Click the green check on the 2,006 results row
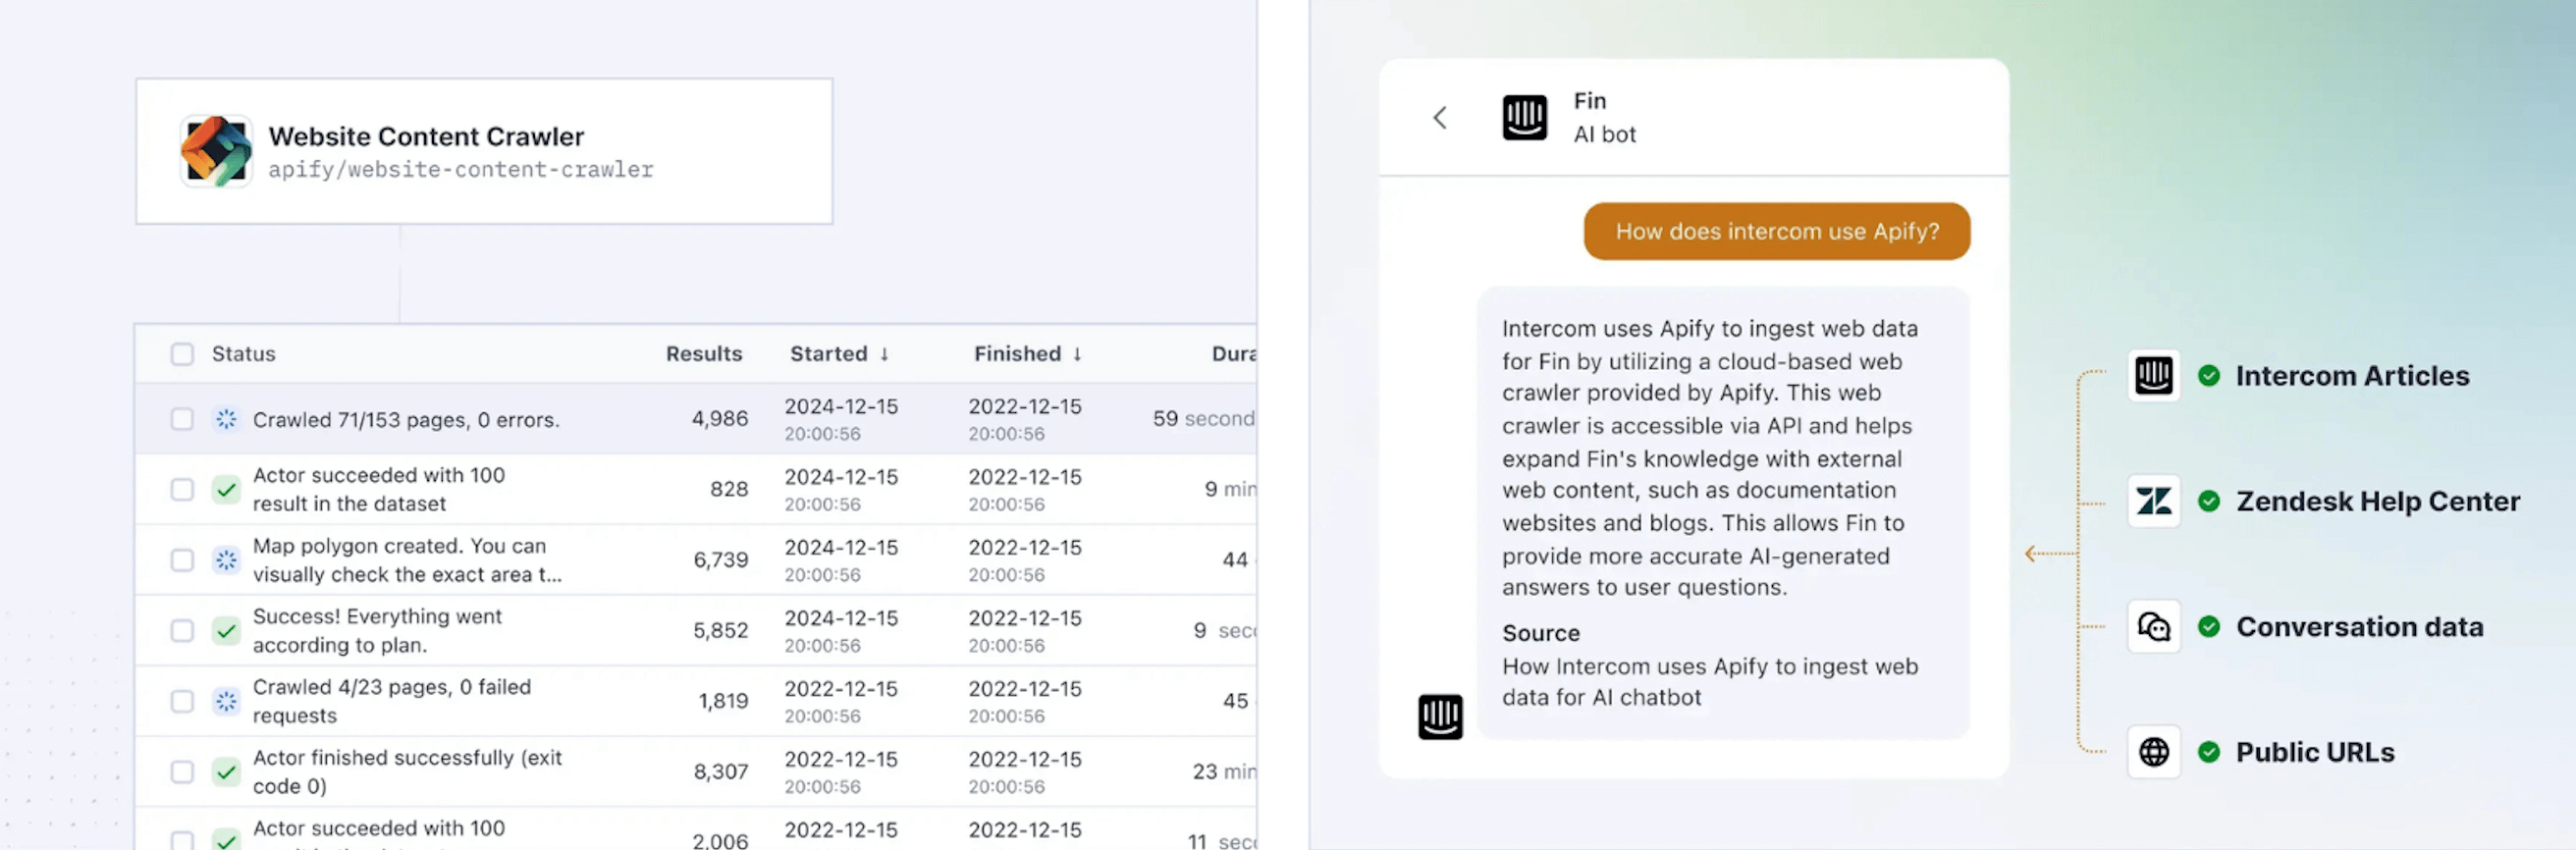Viewport: 2576px width, 850px height. 227,840
